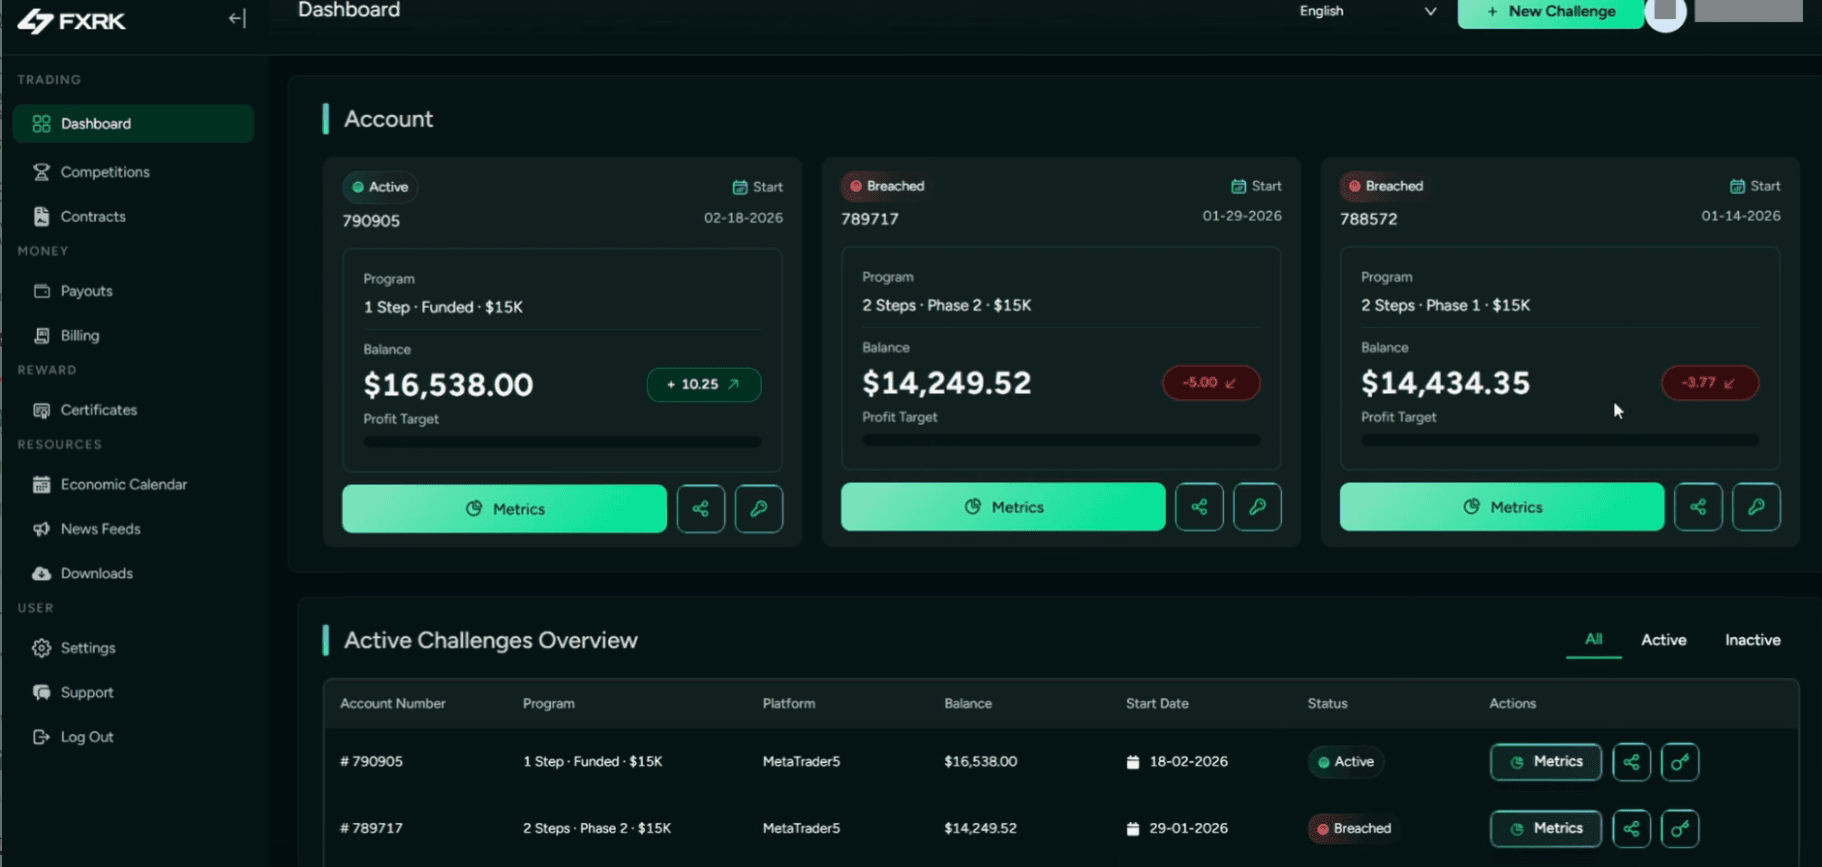1822x867 pixels.
Task: Click the 18-02-2026 start date cell
Action: [x=1178, y=762]
